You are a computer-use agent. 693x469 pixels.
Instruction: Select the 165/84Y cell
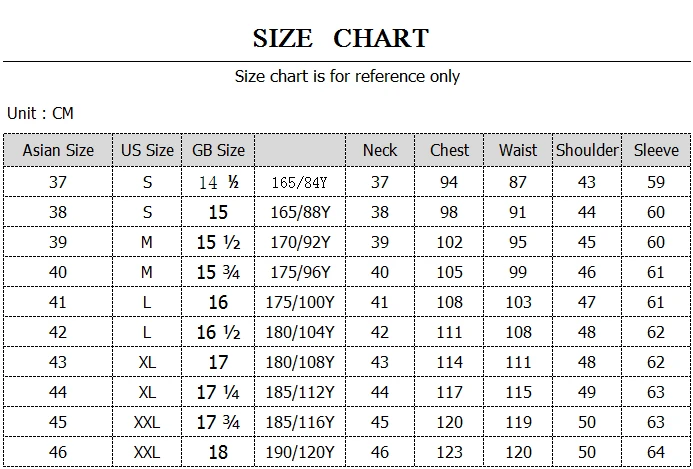click(x=300, y=182)
